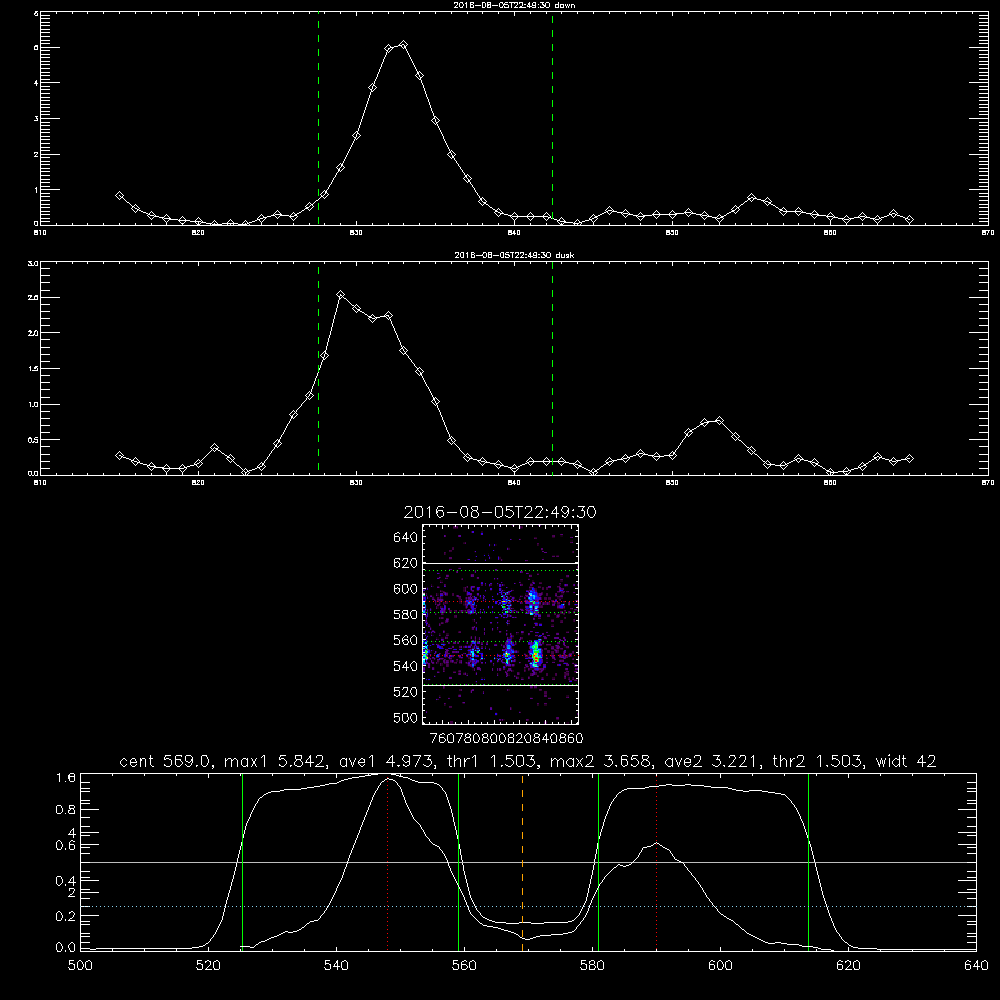The width and height of the screenshot is (1000, 1000).
Task: Select the '2016-08-05T22:49:30 dusk' plot title
Action: 514,255
